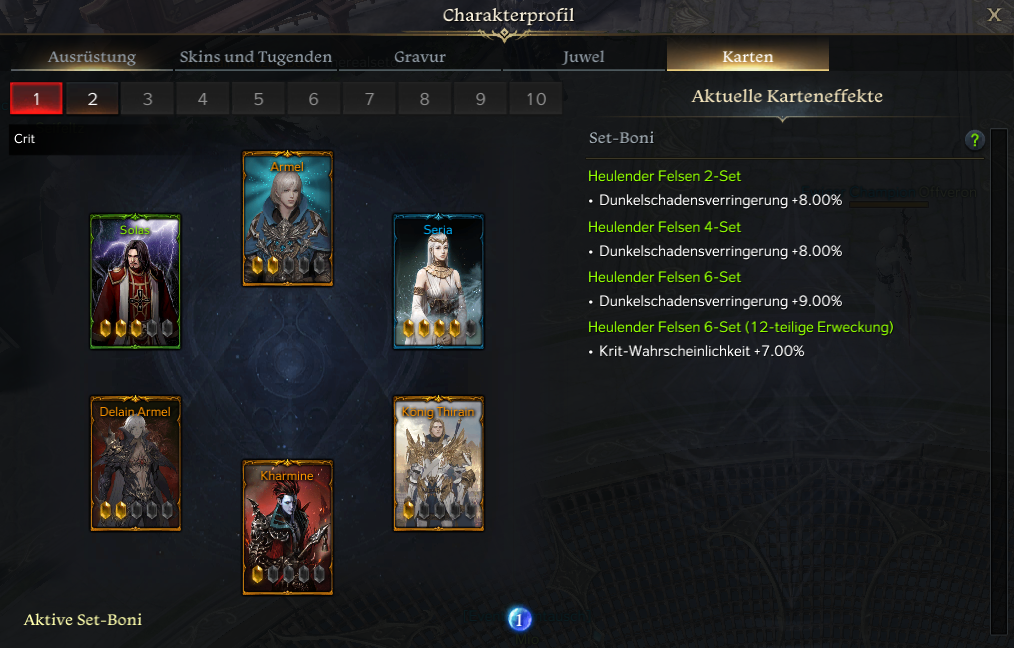
Task: Switch to the Ausrüstung tab
Action: [92, 57]
